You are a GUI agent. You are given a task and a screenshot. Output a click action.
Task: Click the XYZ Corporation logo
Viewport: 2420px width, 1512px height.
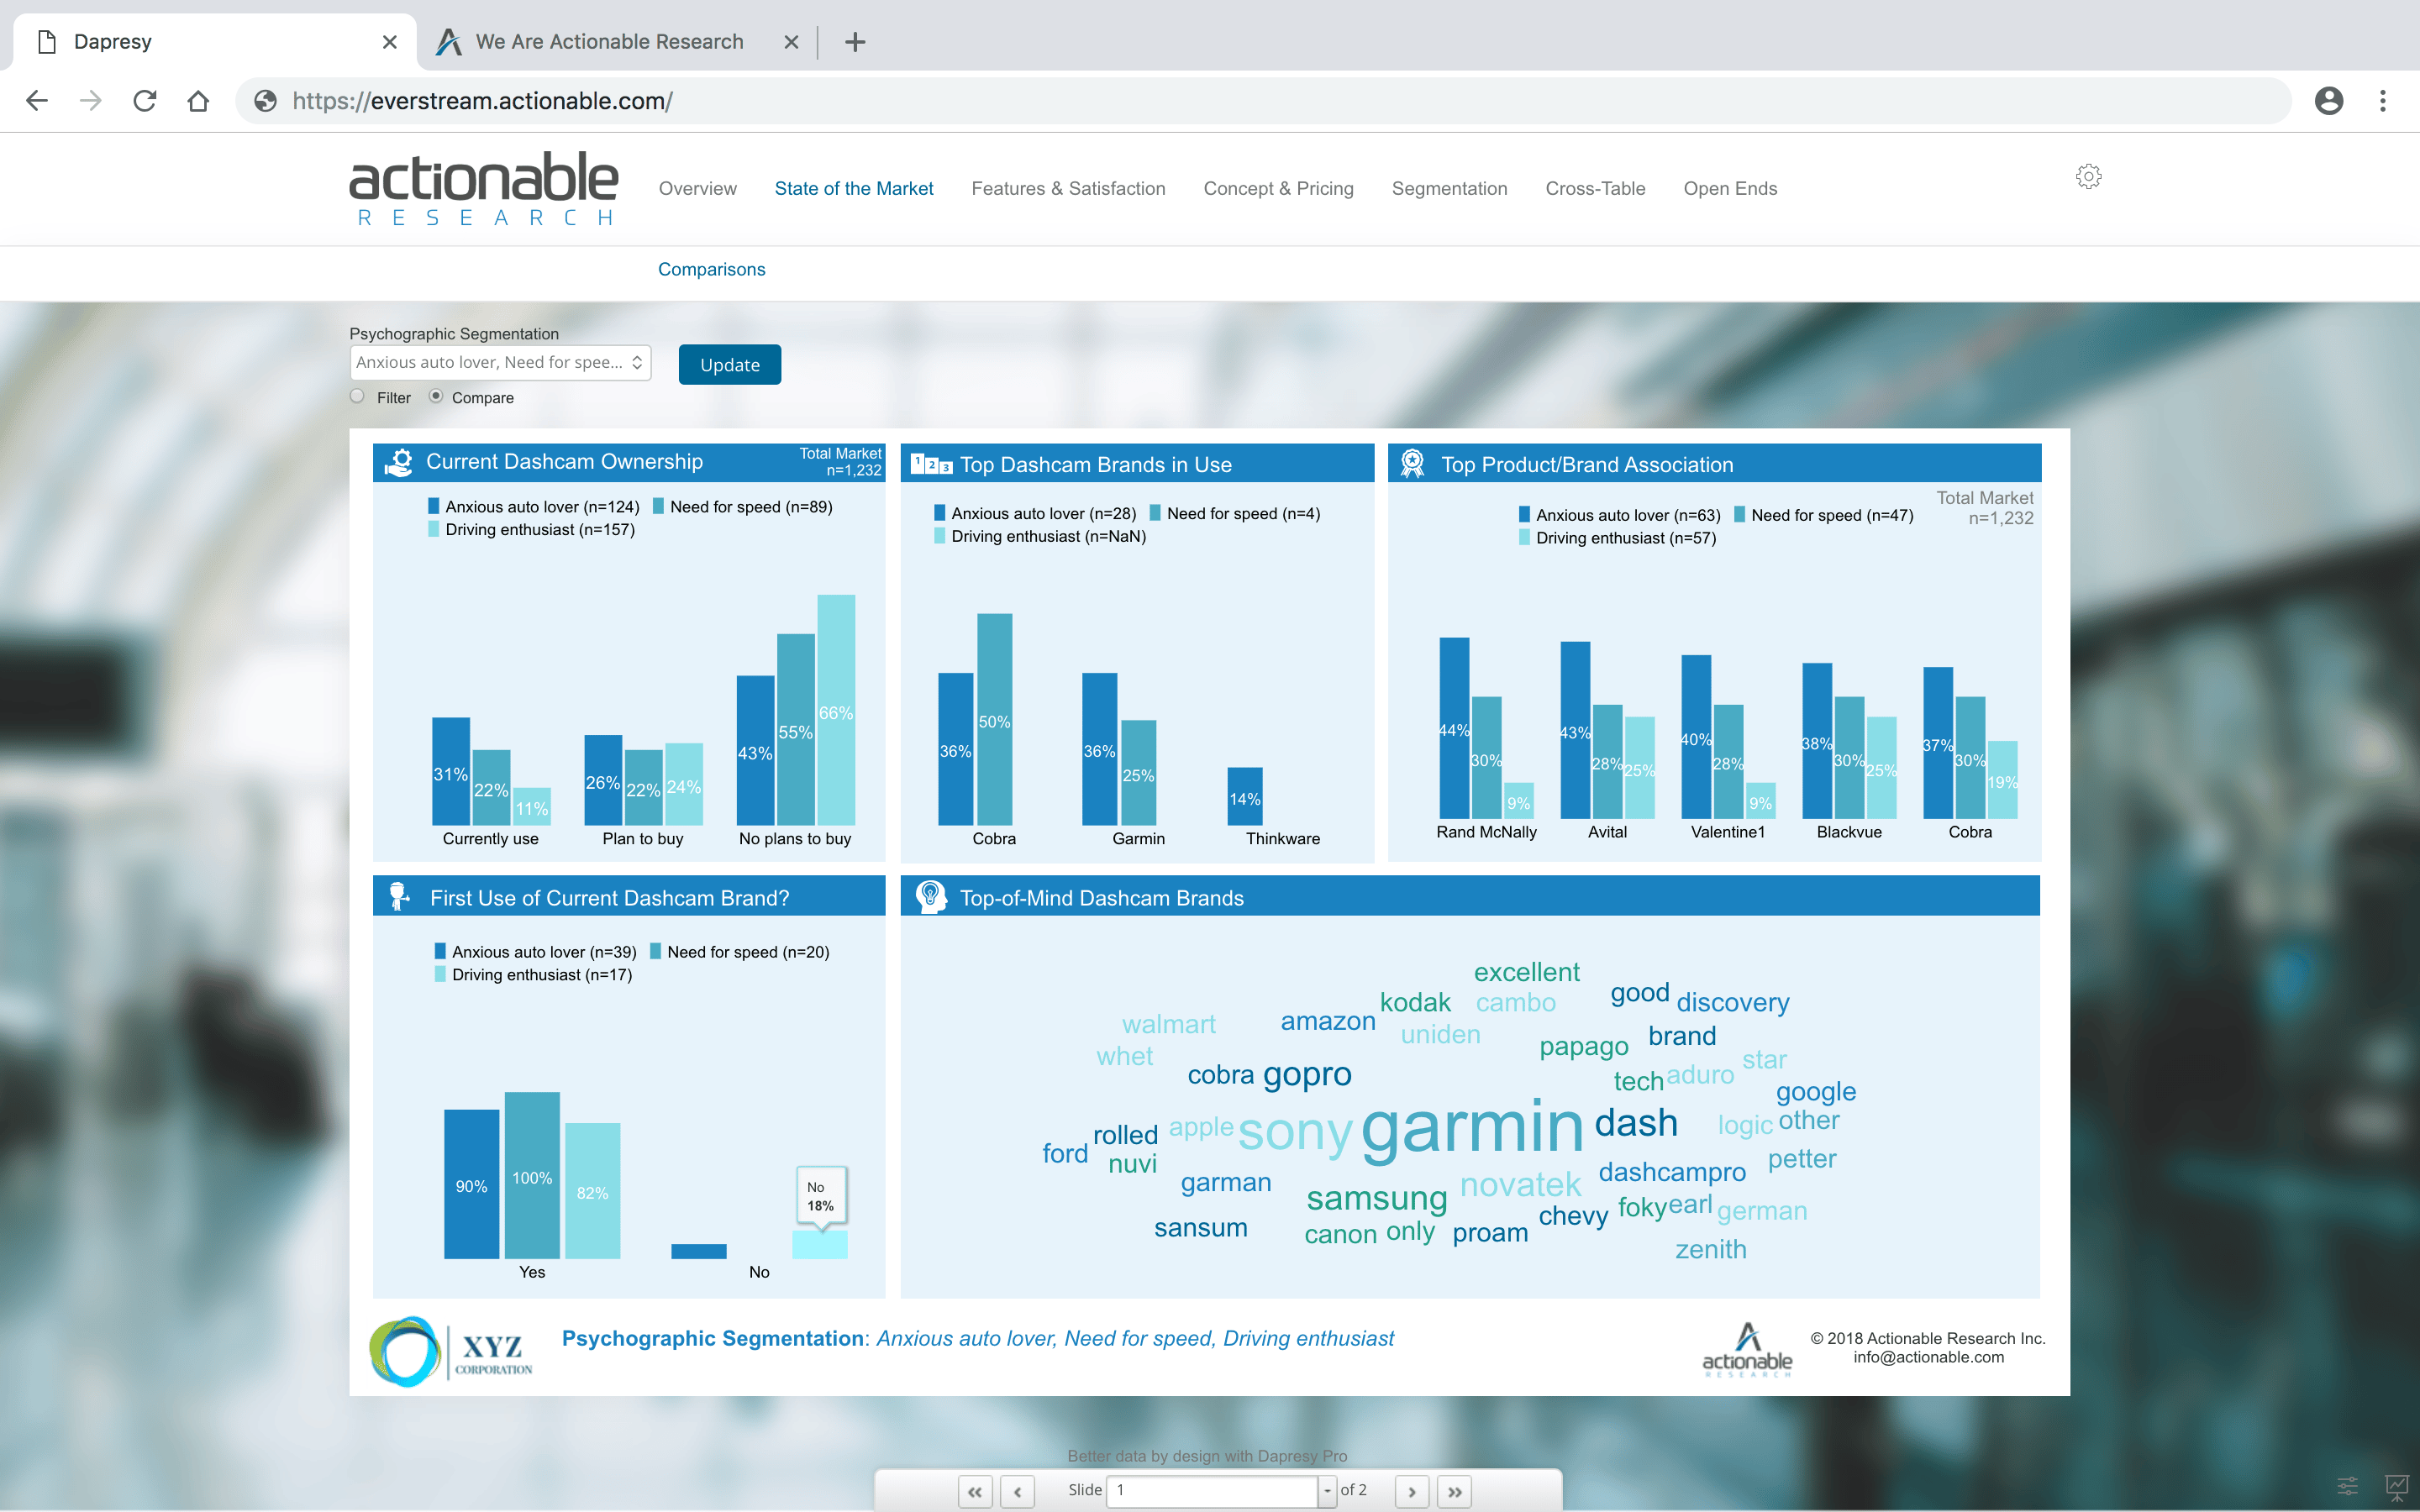pos(451,1352)
